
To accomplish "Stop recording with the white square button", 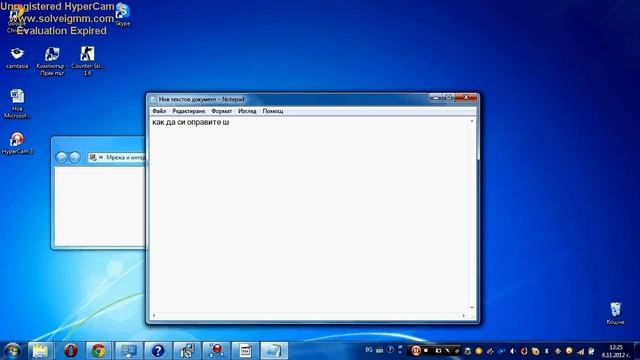I will pyautogui.click(x=426, y=351).
